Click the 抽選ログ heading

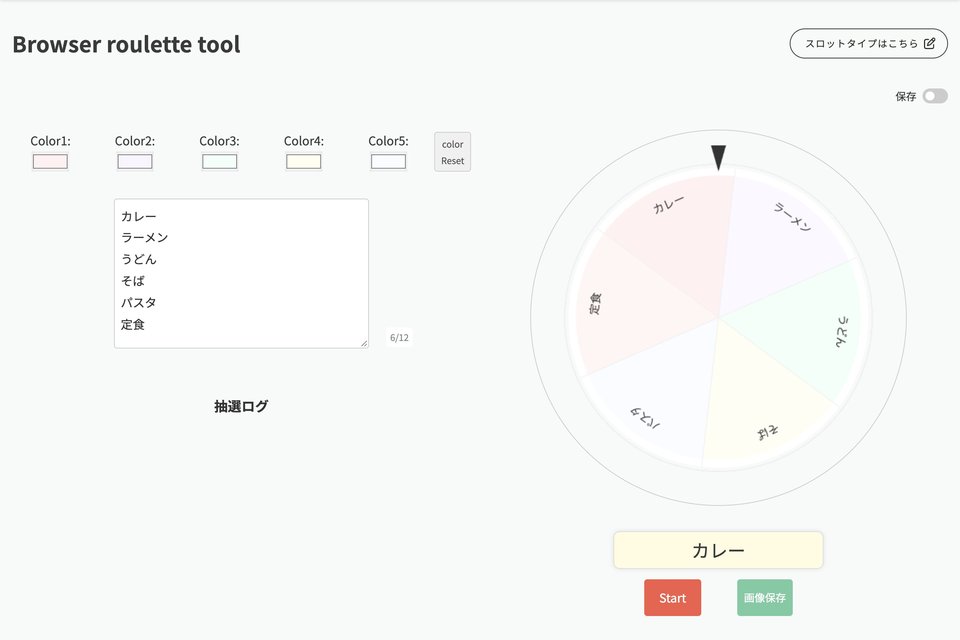[241, 406]
